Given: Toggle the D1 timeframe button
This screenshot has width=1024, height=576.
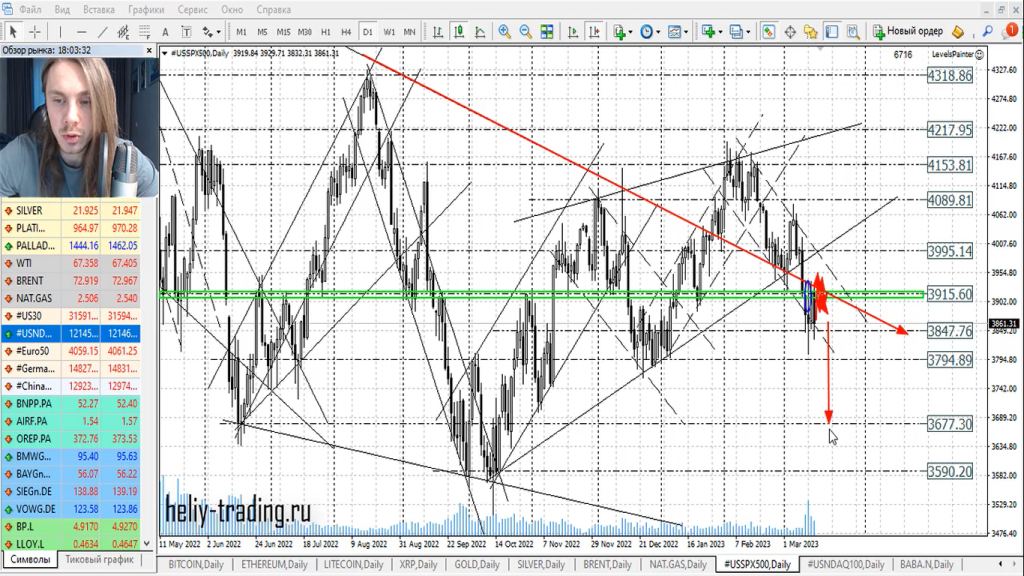Looking at the screenshot, I should 368,32.
